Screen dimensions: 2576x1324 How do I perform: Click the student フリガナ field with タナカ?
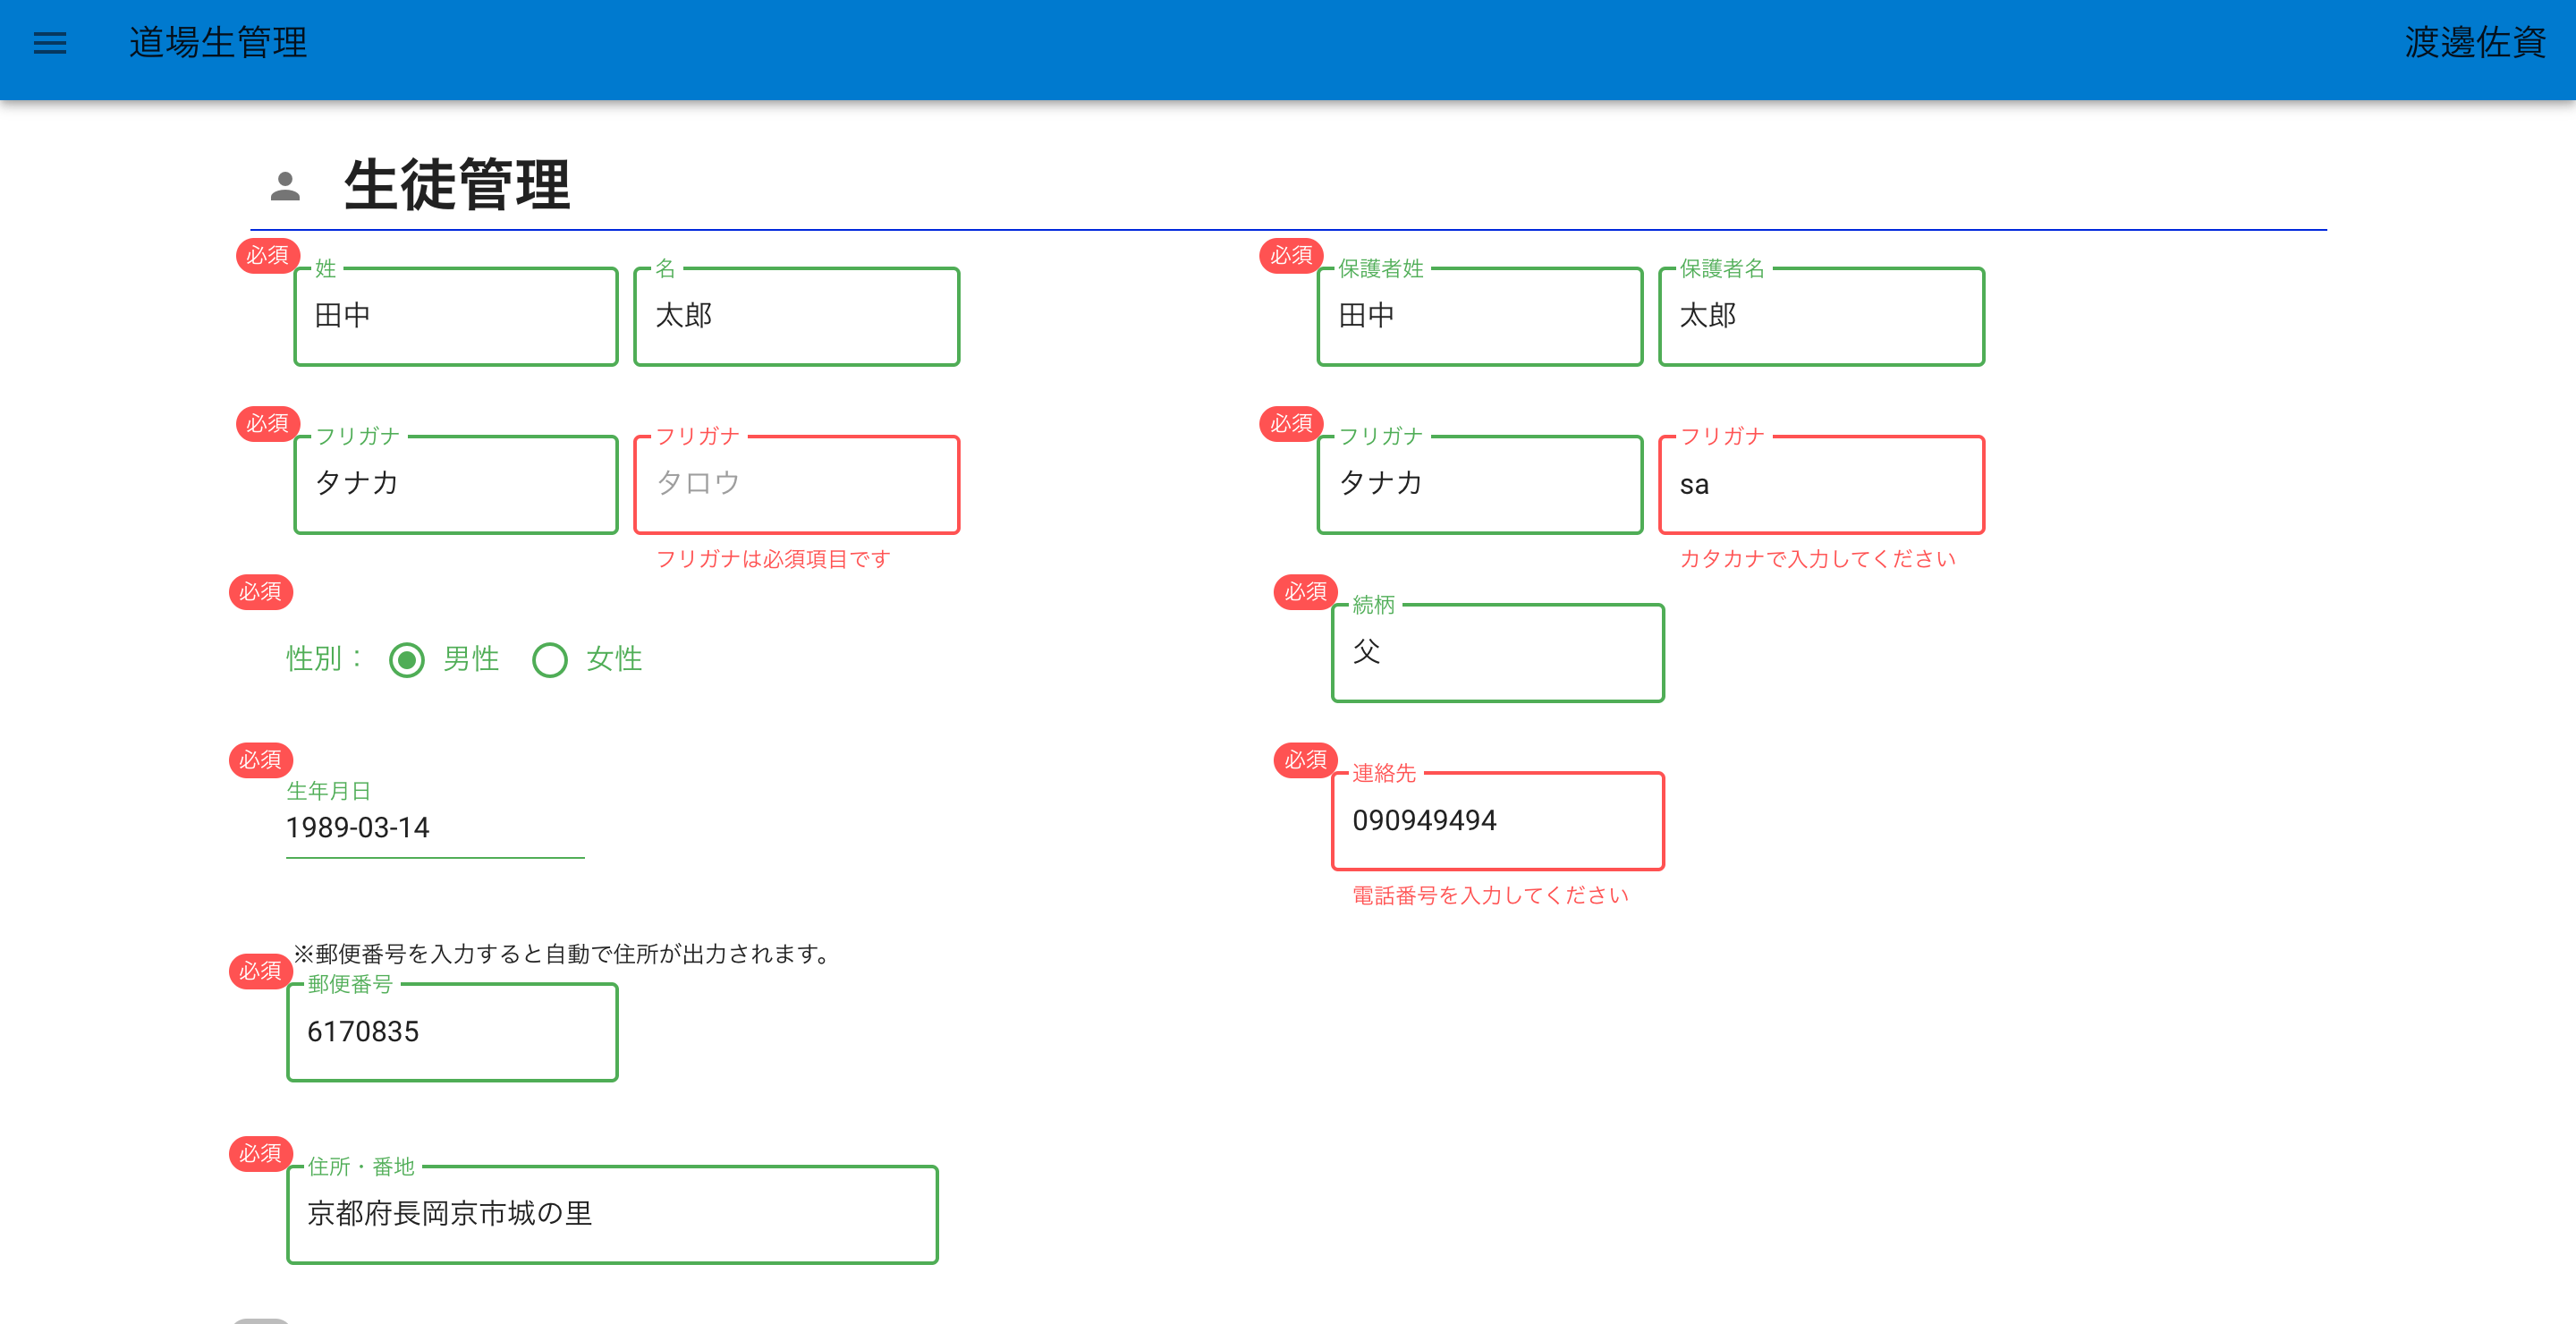(x=456, y=485)
